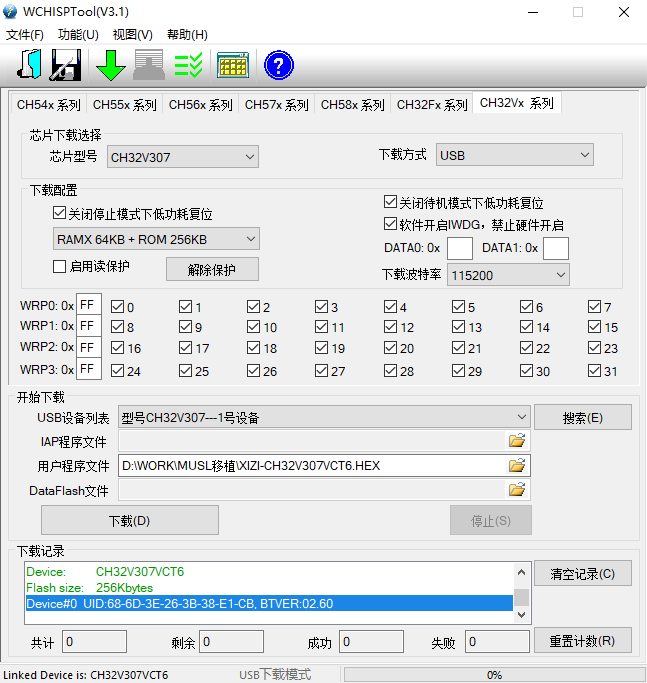The width and height of the screenshot is (647, 683).
Task: Click the WCHISPTool app icon in title bar
Action: tap(10, 12)
